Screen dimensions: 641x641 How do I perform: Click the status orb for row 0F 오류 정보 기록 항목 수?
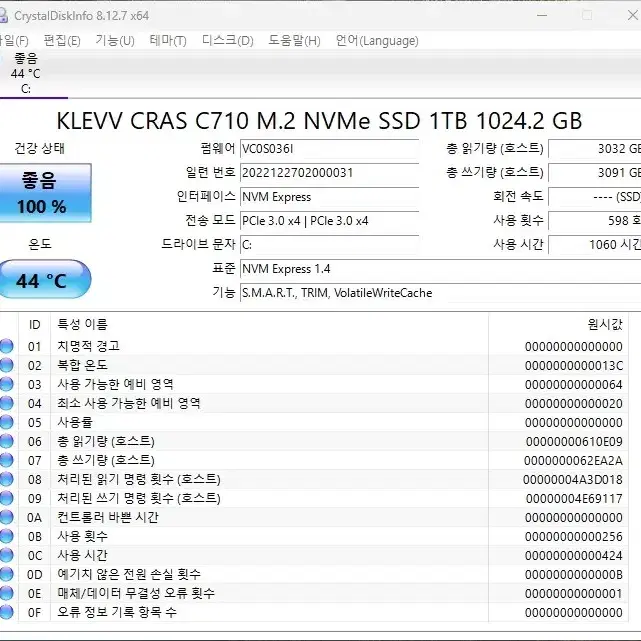coord(6,612)
